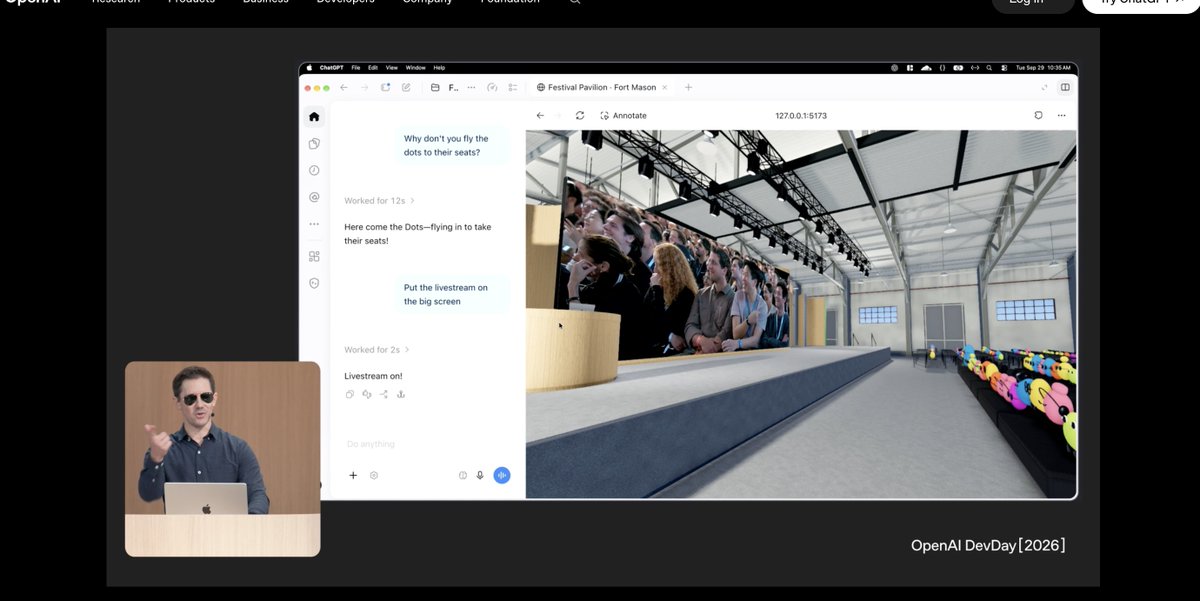Click the new window icon in title toolbar
This screenshot has width=1200, height=601.
coord(385,88)
